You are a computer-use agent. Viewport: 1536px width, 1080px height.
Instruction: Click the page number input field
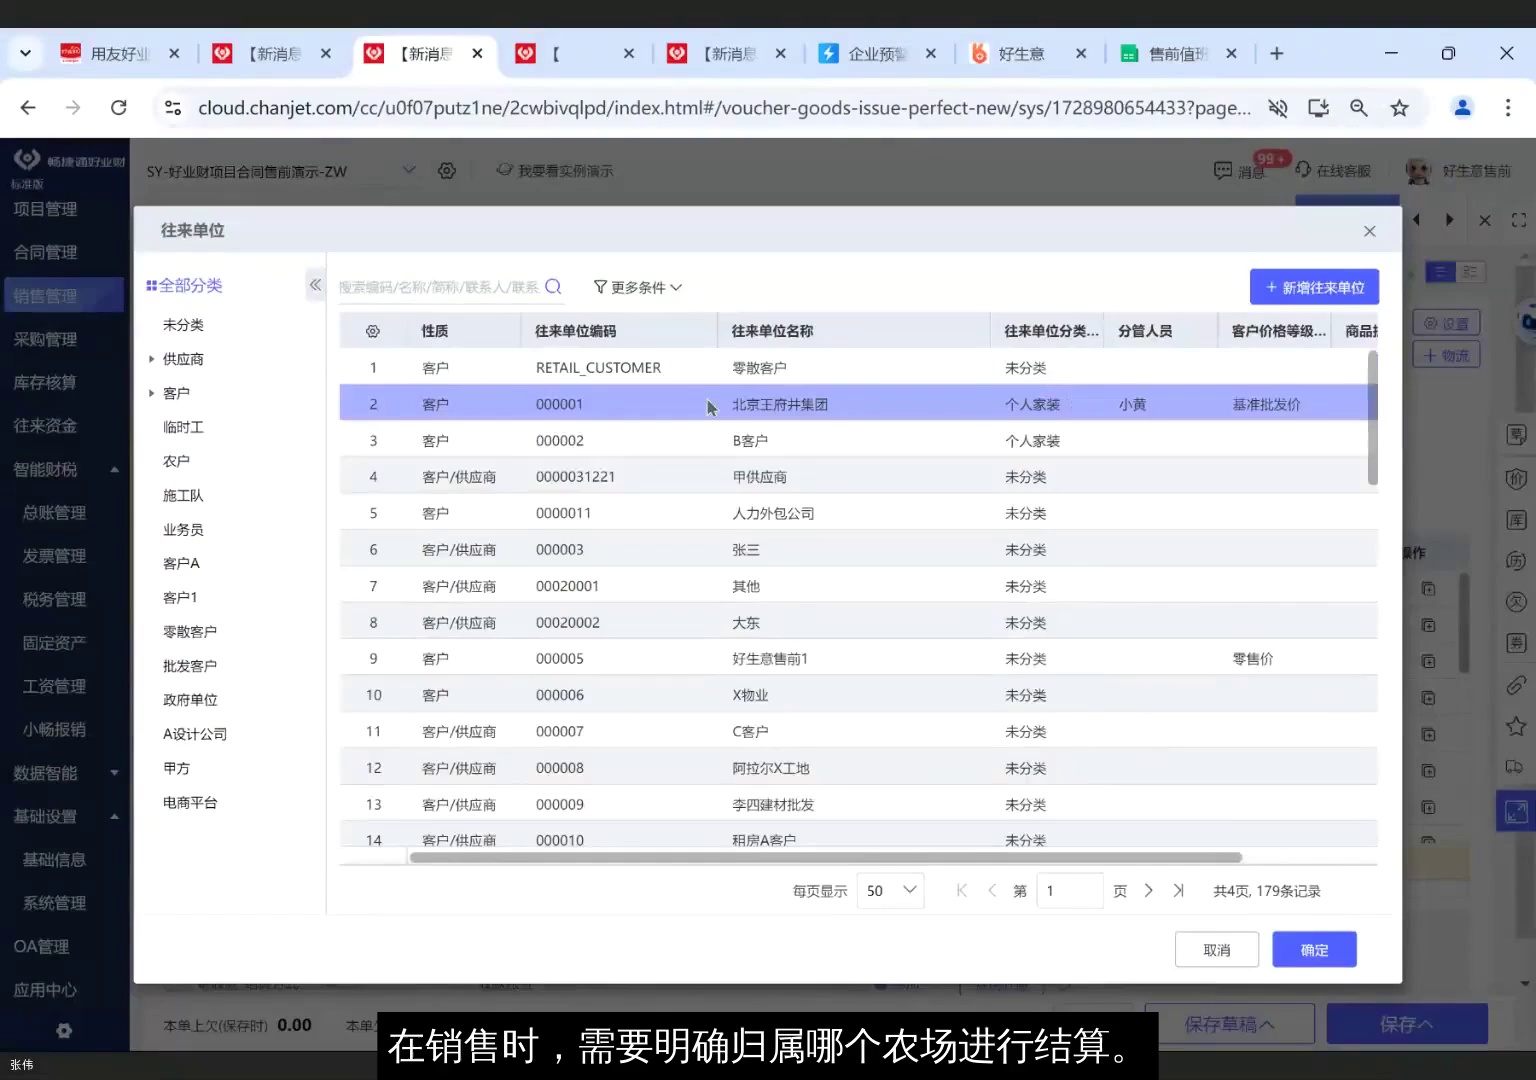point(1069,890)
